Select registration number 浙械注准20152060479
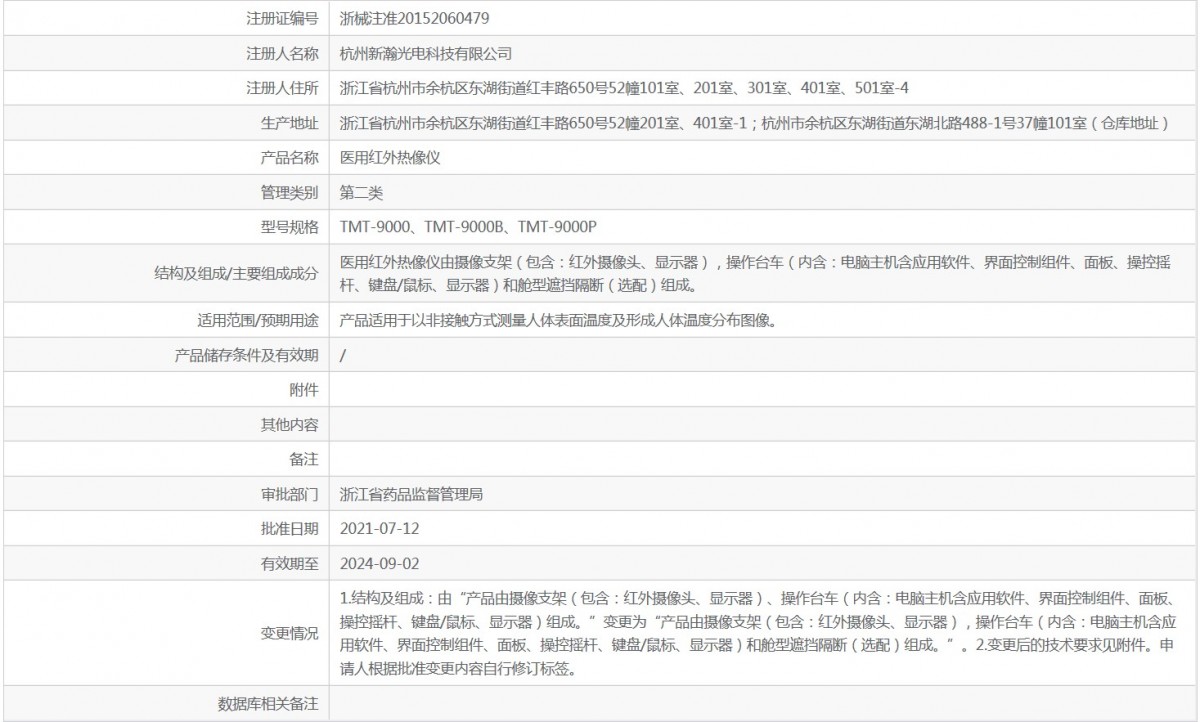This screenshot has width=1200, height=722. coord(415,19)
